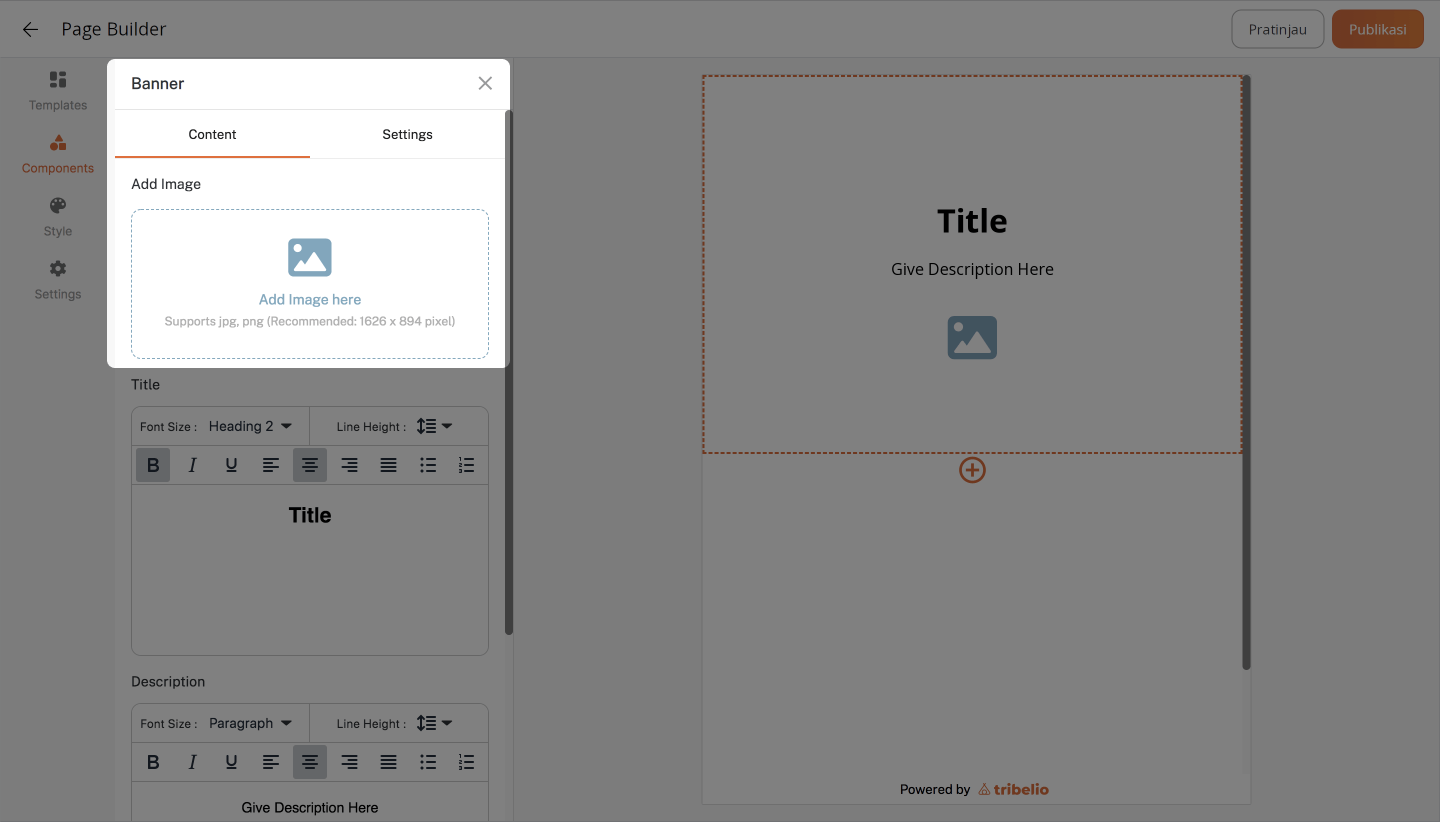
Task: Click the 'Give Description Here' editor text
Action: (310, 808)
